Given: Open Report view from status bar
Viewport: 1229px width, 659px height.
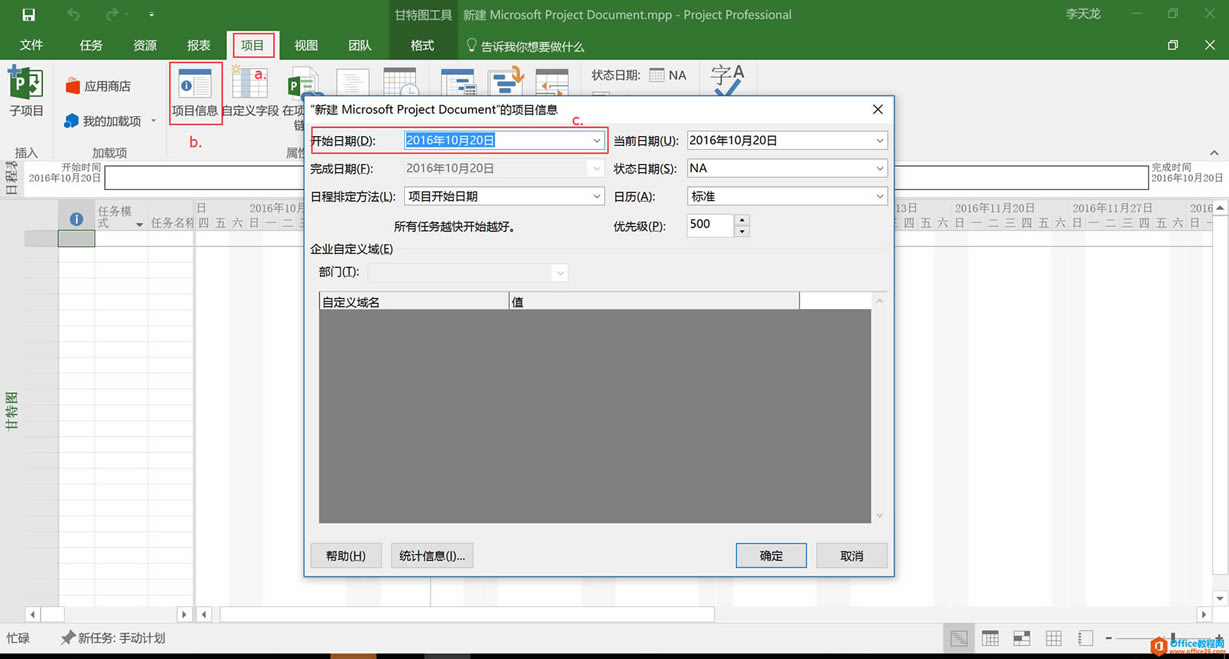Looking at the screenshot, I should point(1085,637).
